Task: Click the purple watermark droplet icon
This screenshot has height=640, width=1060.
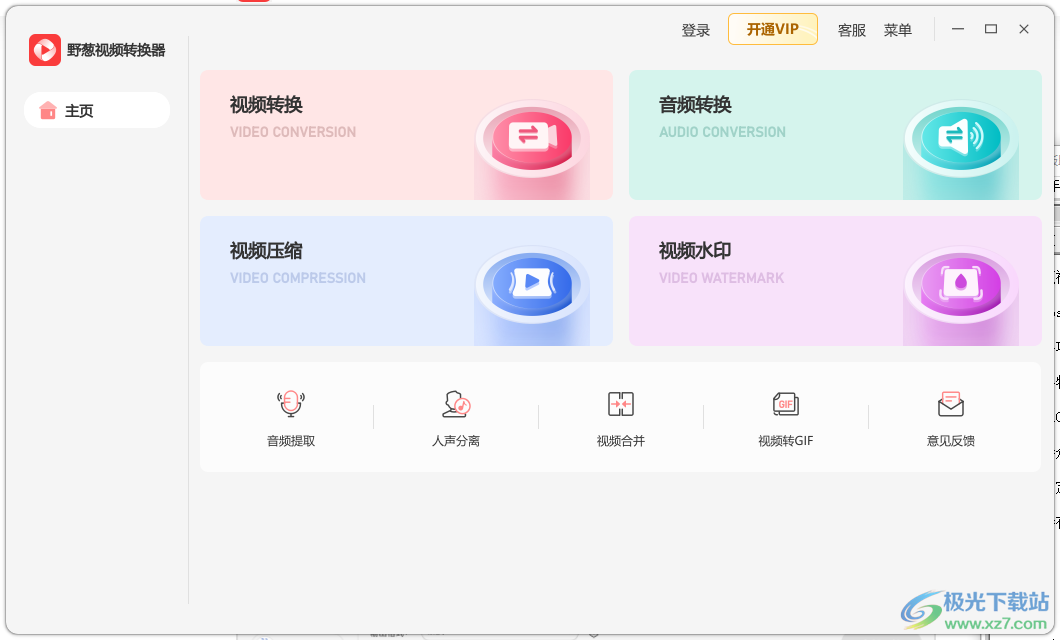Action: coord(961,283)
